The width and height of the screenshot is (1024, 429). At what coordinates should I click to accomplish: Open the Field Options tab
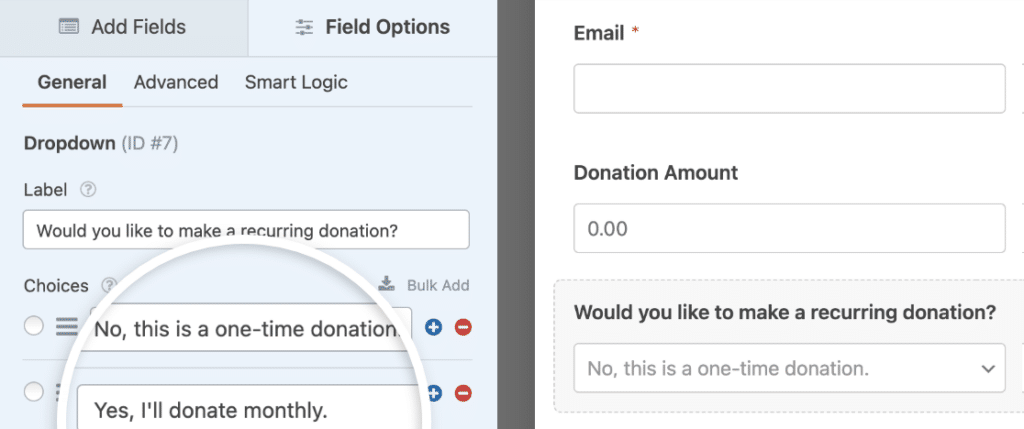click(x=372, y=27)
